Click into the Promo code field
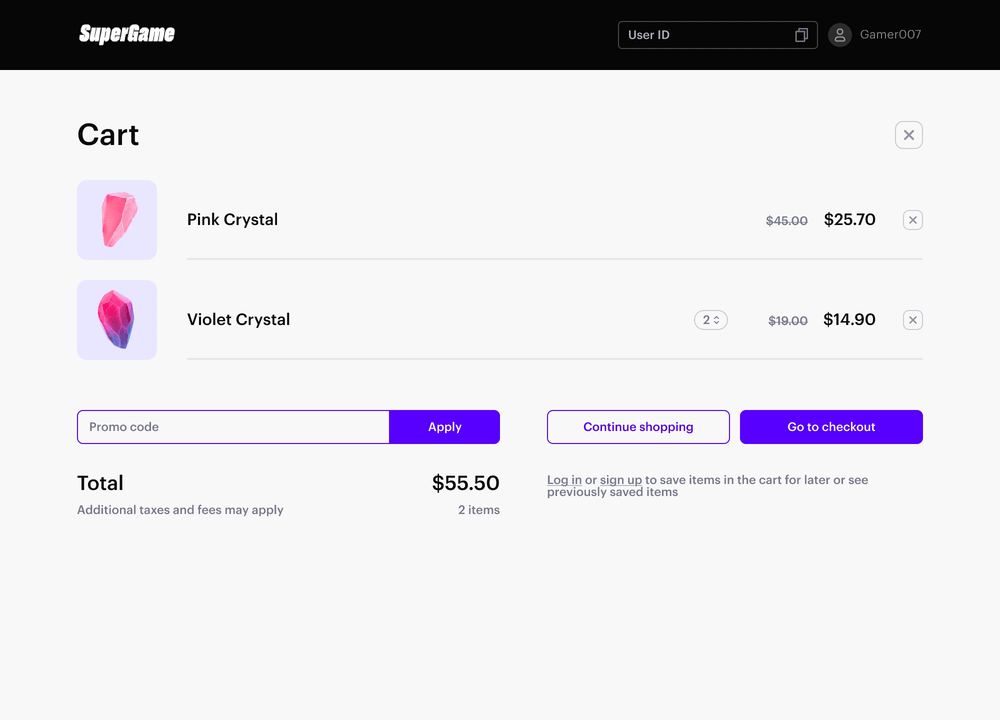The image size is (1000, 720). click(x=233, y=427)
